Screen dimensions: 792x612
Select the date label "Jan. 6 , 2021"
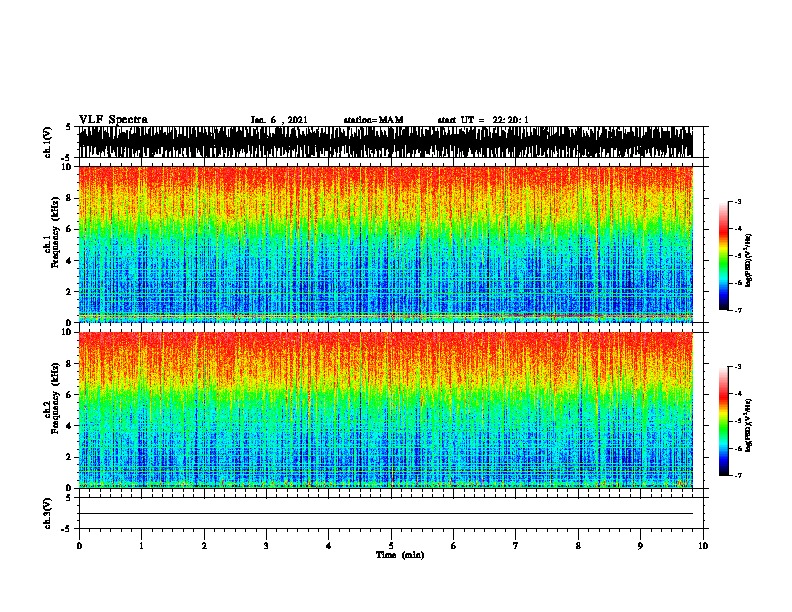279,120
